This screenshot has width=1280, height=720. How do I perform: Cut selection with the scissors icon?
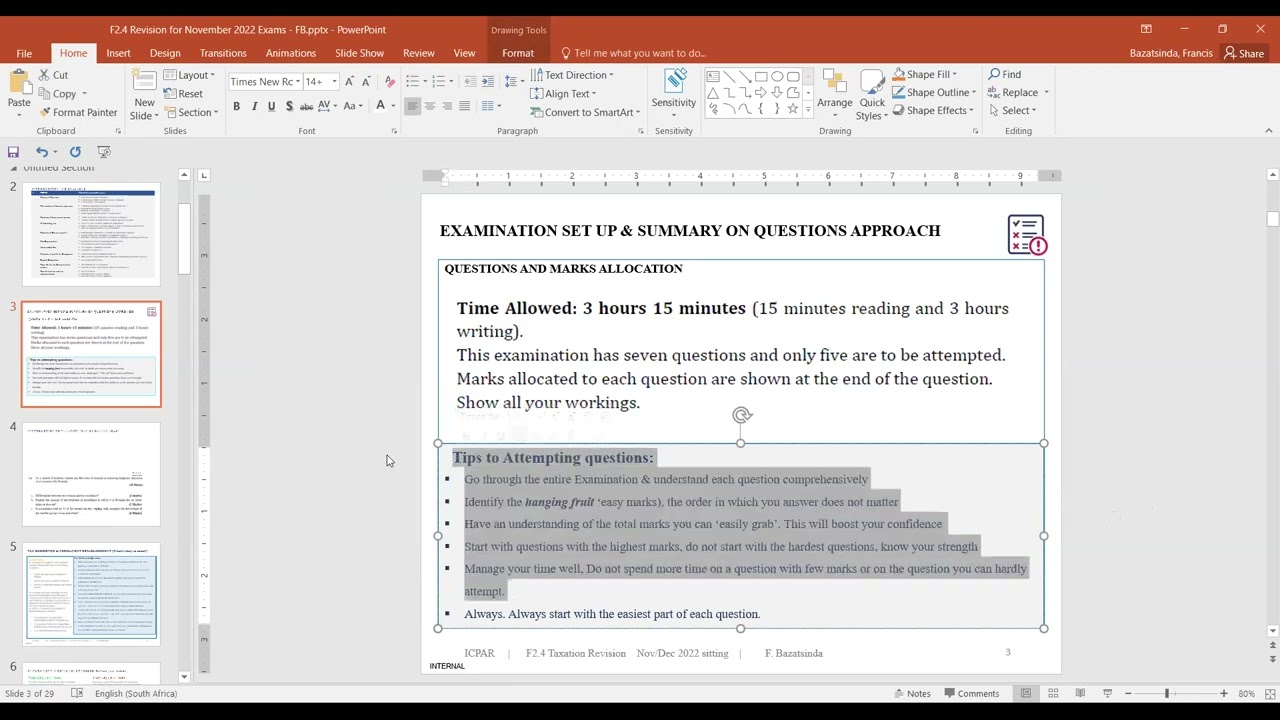[52, 75]
